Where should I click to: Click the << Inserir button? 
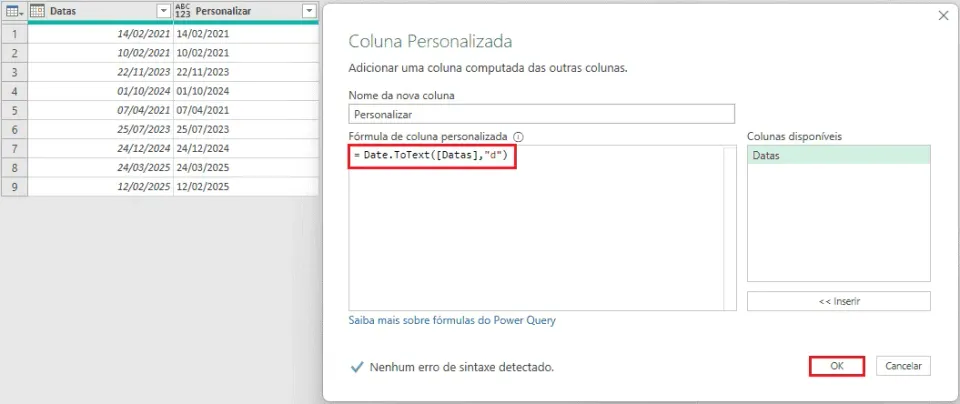point(839,301)
